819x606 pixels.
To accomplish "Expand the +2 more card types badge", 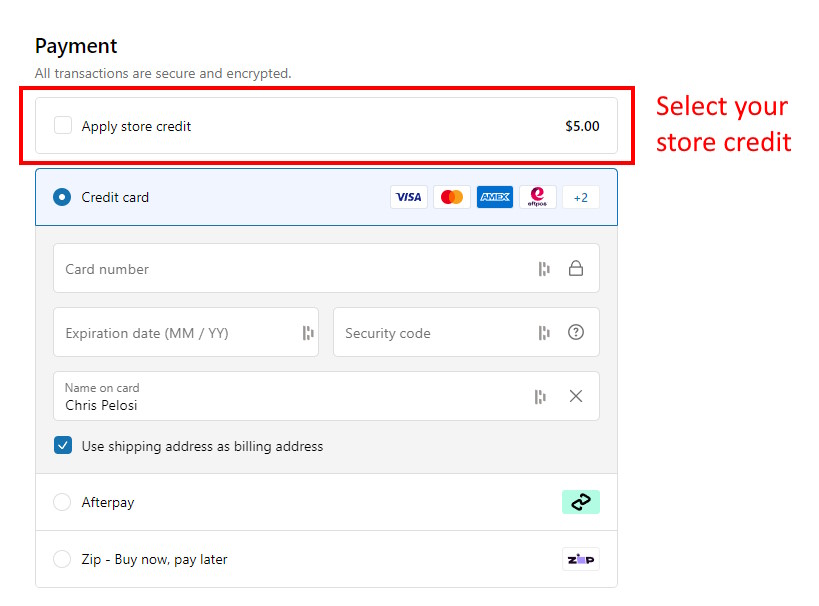I will (x=581, y=197).
